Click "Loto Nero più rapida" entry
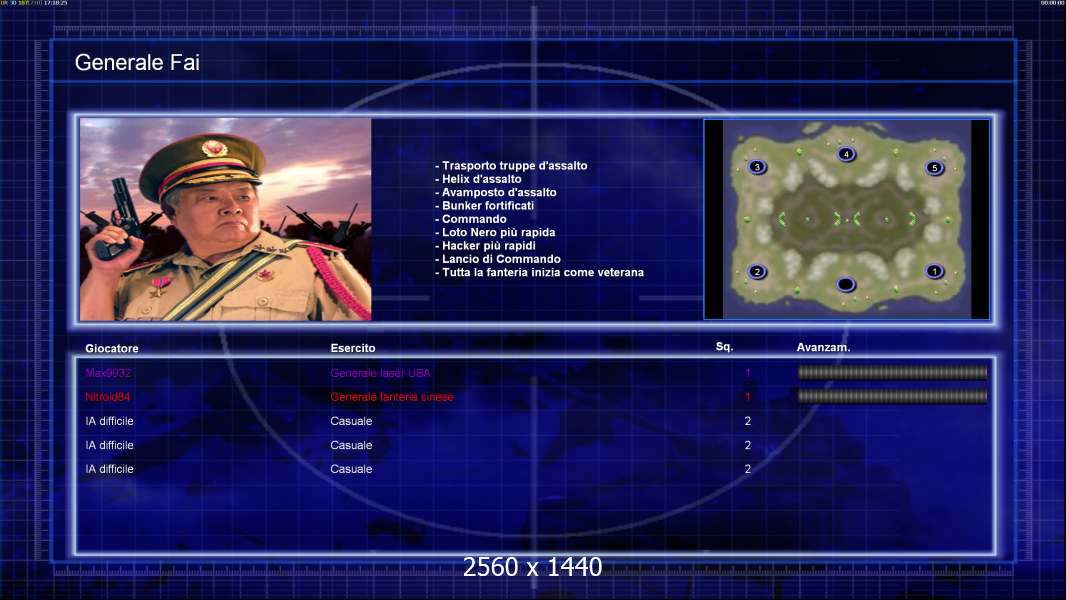The height and width of the screenshot is (600, 1066). point(498,232)
